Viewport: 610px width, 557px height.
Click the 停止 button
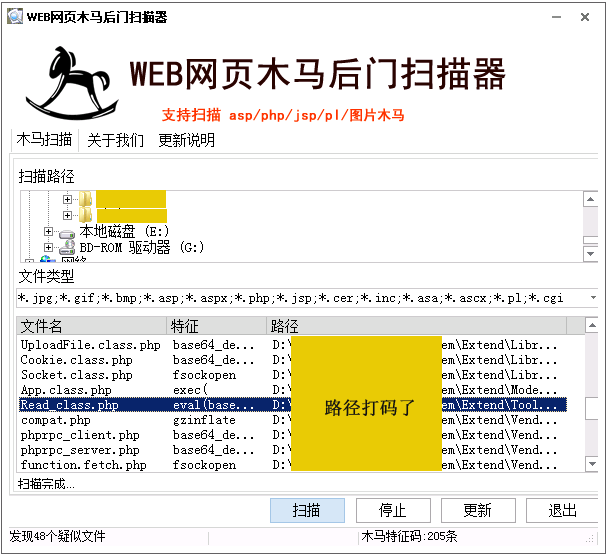coord(393,510)
